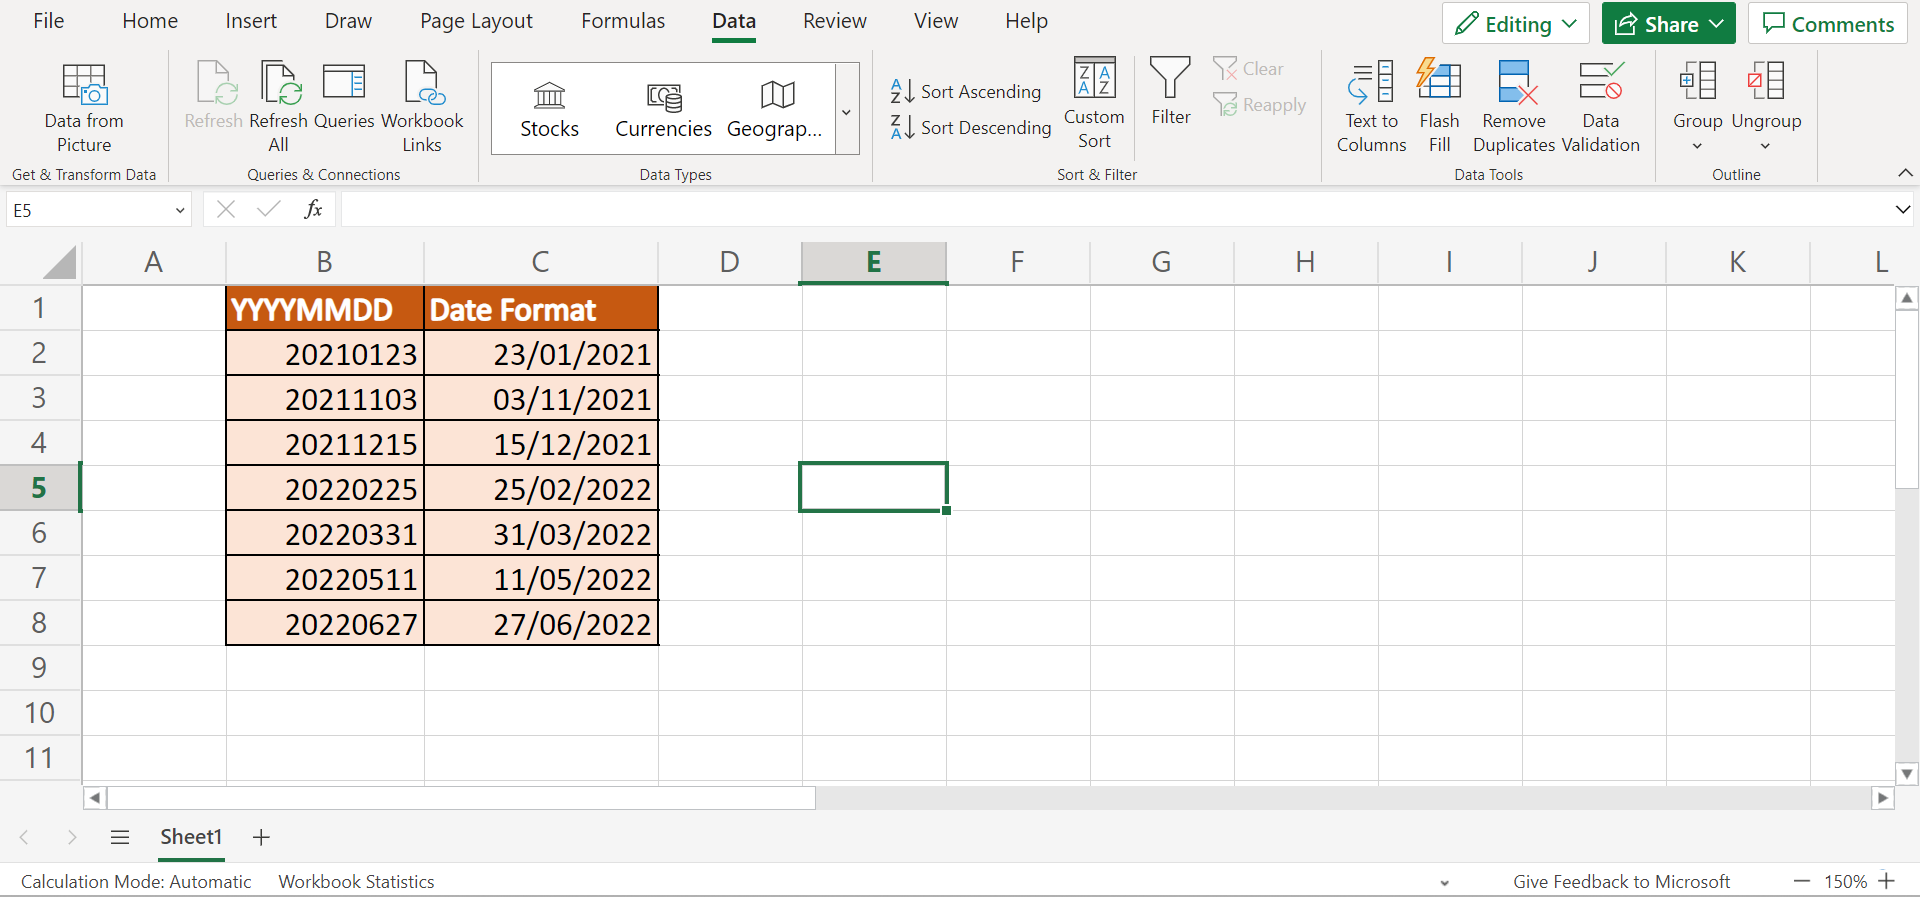Viewport: 1920px width, 897px height.
Task: Open Data Validation settings
Action: (x=1600, y=107)
